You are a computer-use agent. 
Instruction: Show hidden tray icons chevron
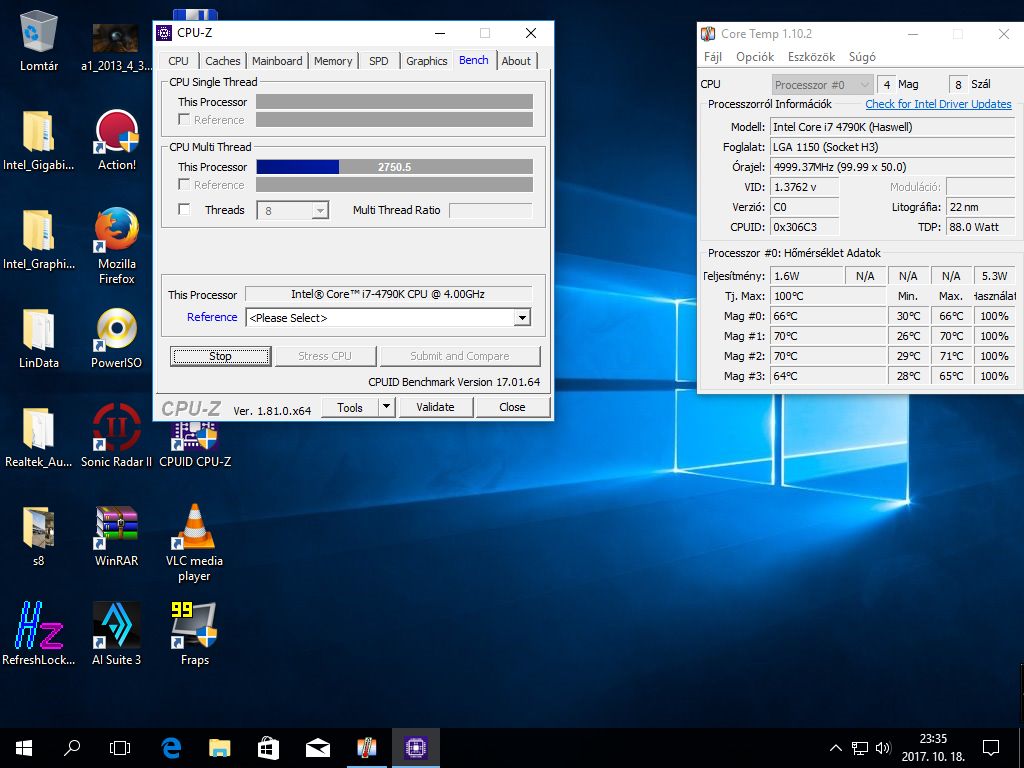point(836,748)
